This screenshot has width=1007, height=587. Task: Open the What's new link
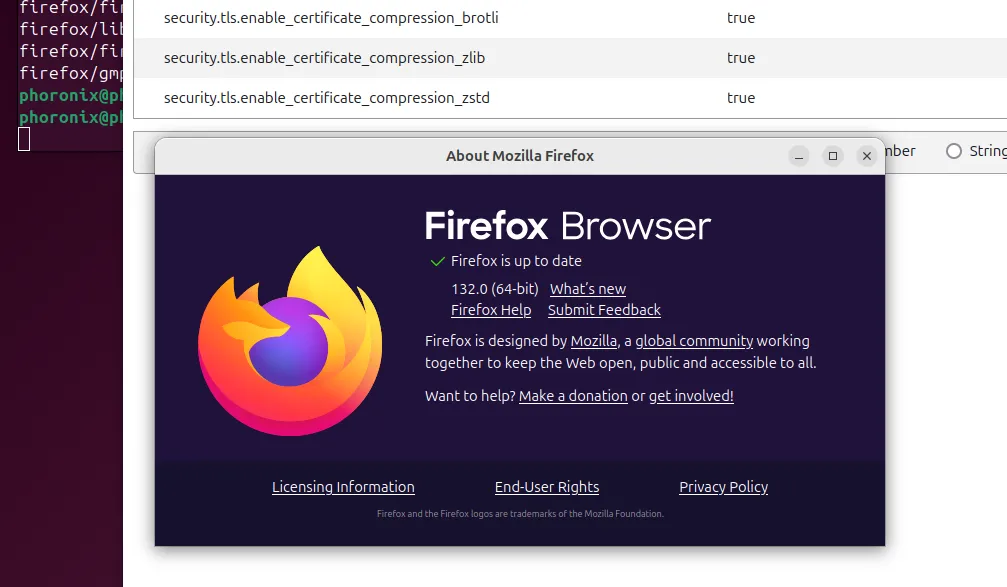tap(588, 289)
